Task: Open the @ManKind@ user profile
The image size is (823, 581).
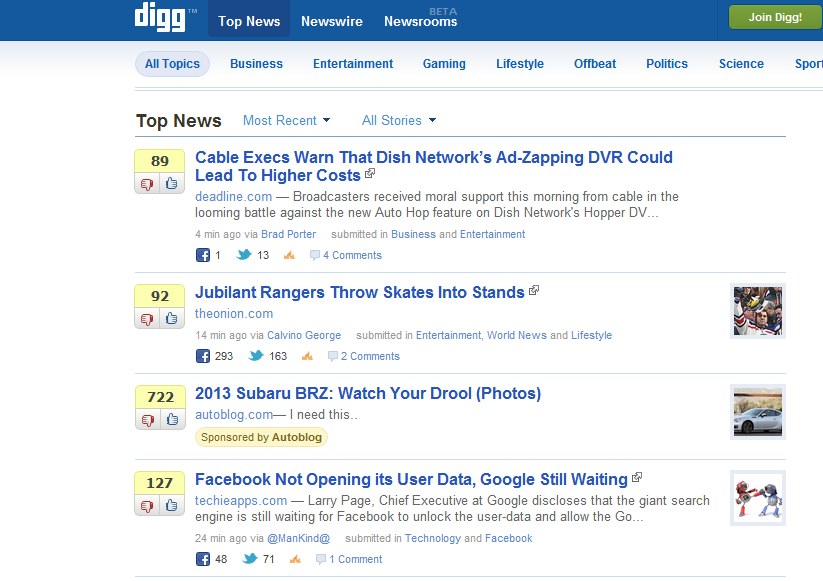Action: (299, 538)
